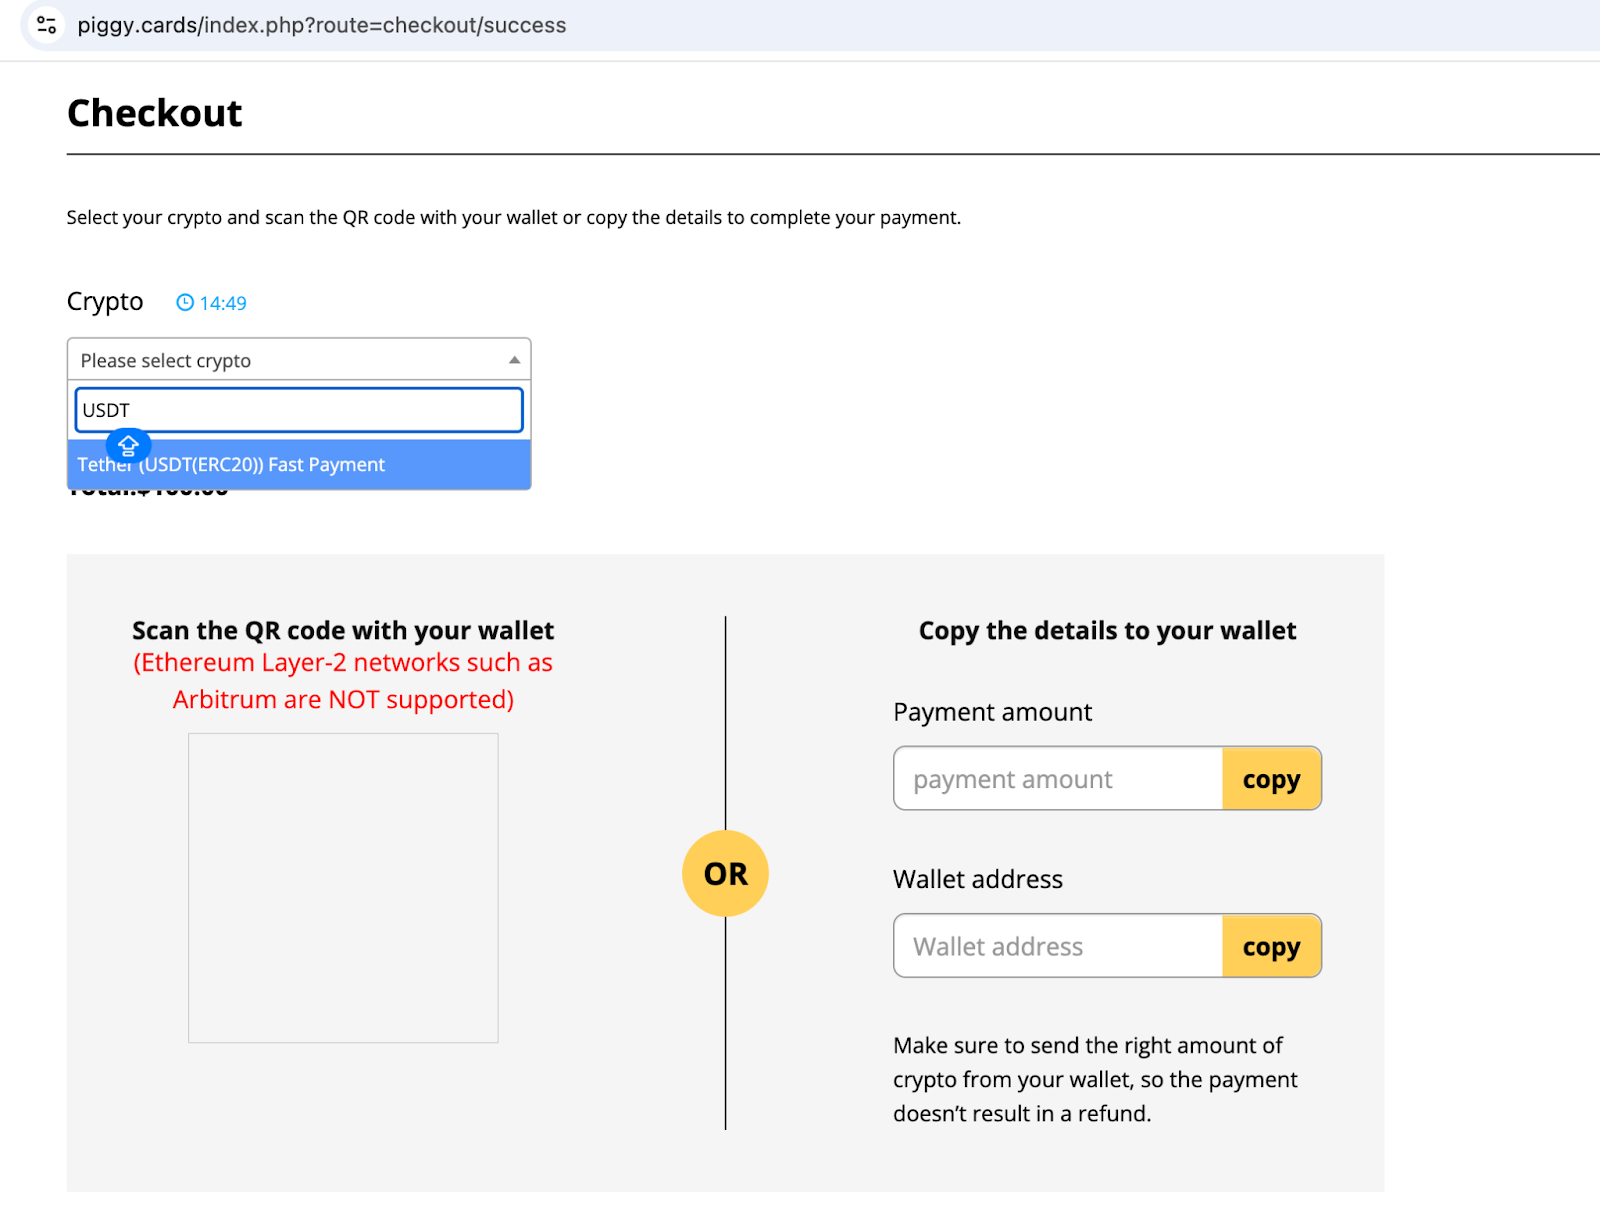The height and width of the screenshot is (1209, 1600).
Task: Copy the payment amount
Action: (x=1271, y=779)
